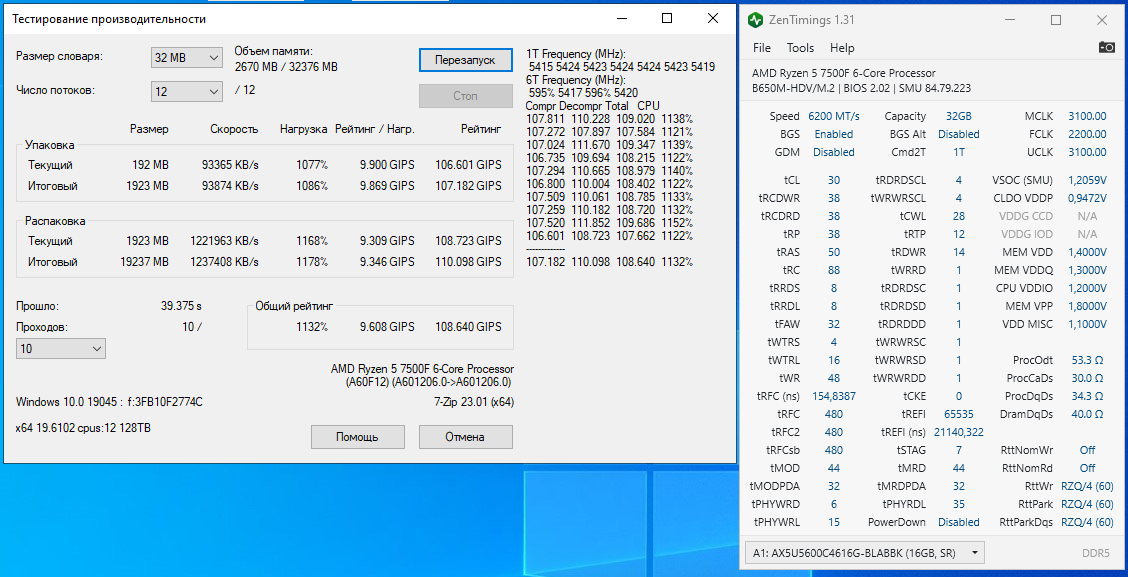Open the Help menu in ZenTimings
This screenshot has width=1128, height=577.
[x=842, y=48]
